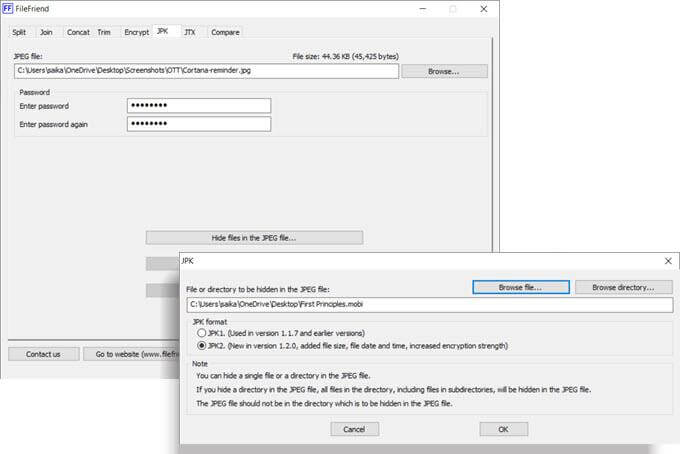The height and width of the screenshot is (454, 680).
Task: Focus the Enter password again field
Action: coord(199,124)
